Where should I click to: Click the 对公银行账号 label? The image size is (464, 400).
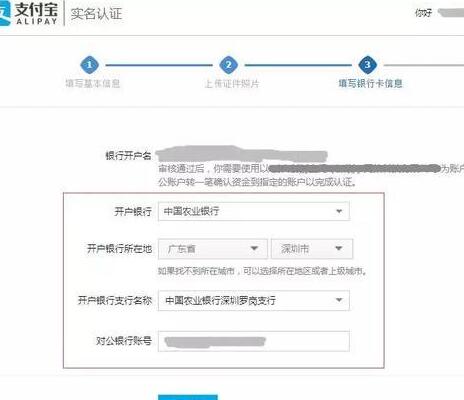pyautogui.click(x=124, y=341)
